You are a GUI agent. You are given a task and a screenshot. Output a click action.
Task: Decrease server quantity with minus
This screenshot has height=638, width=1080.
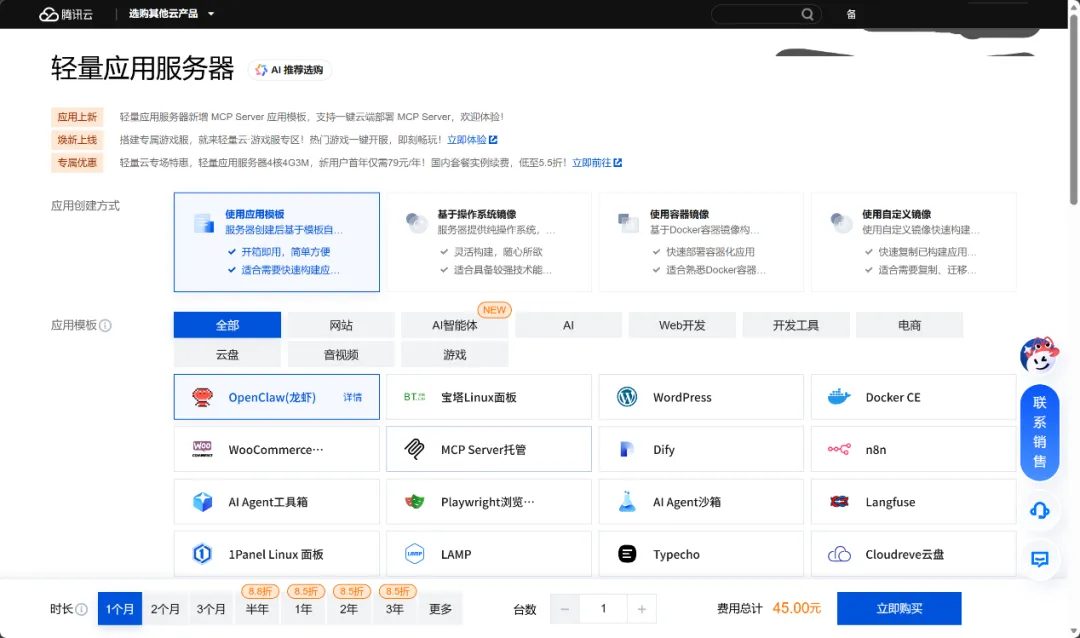[x=565, y=609]
